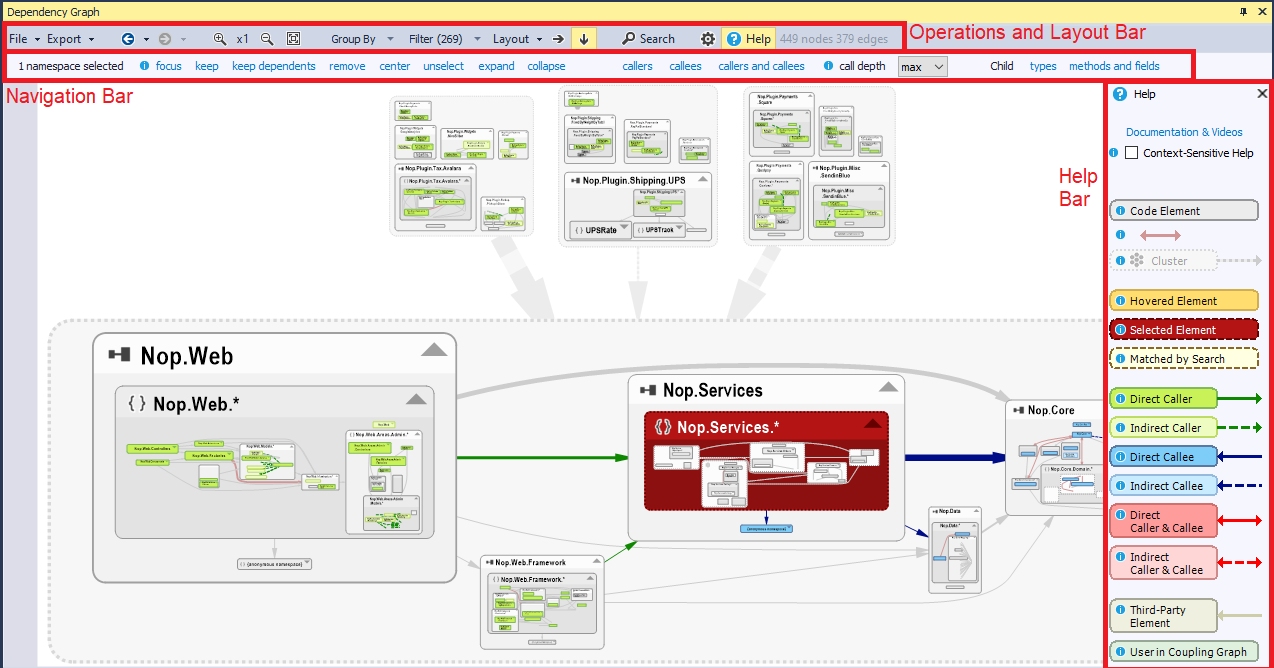Open the Layout dropdown

click(x=516, y=38)
